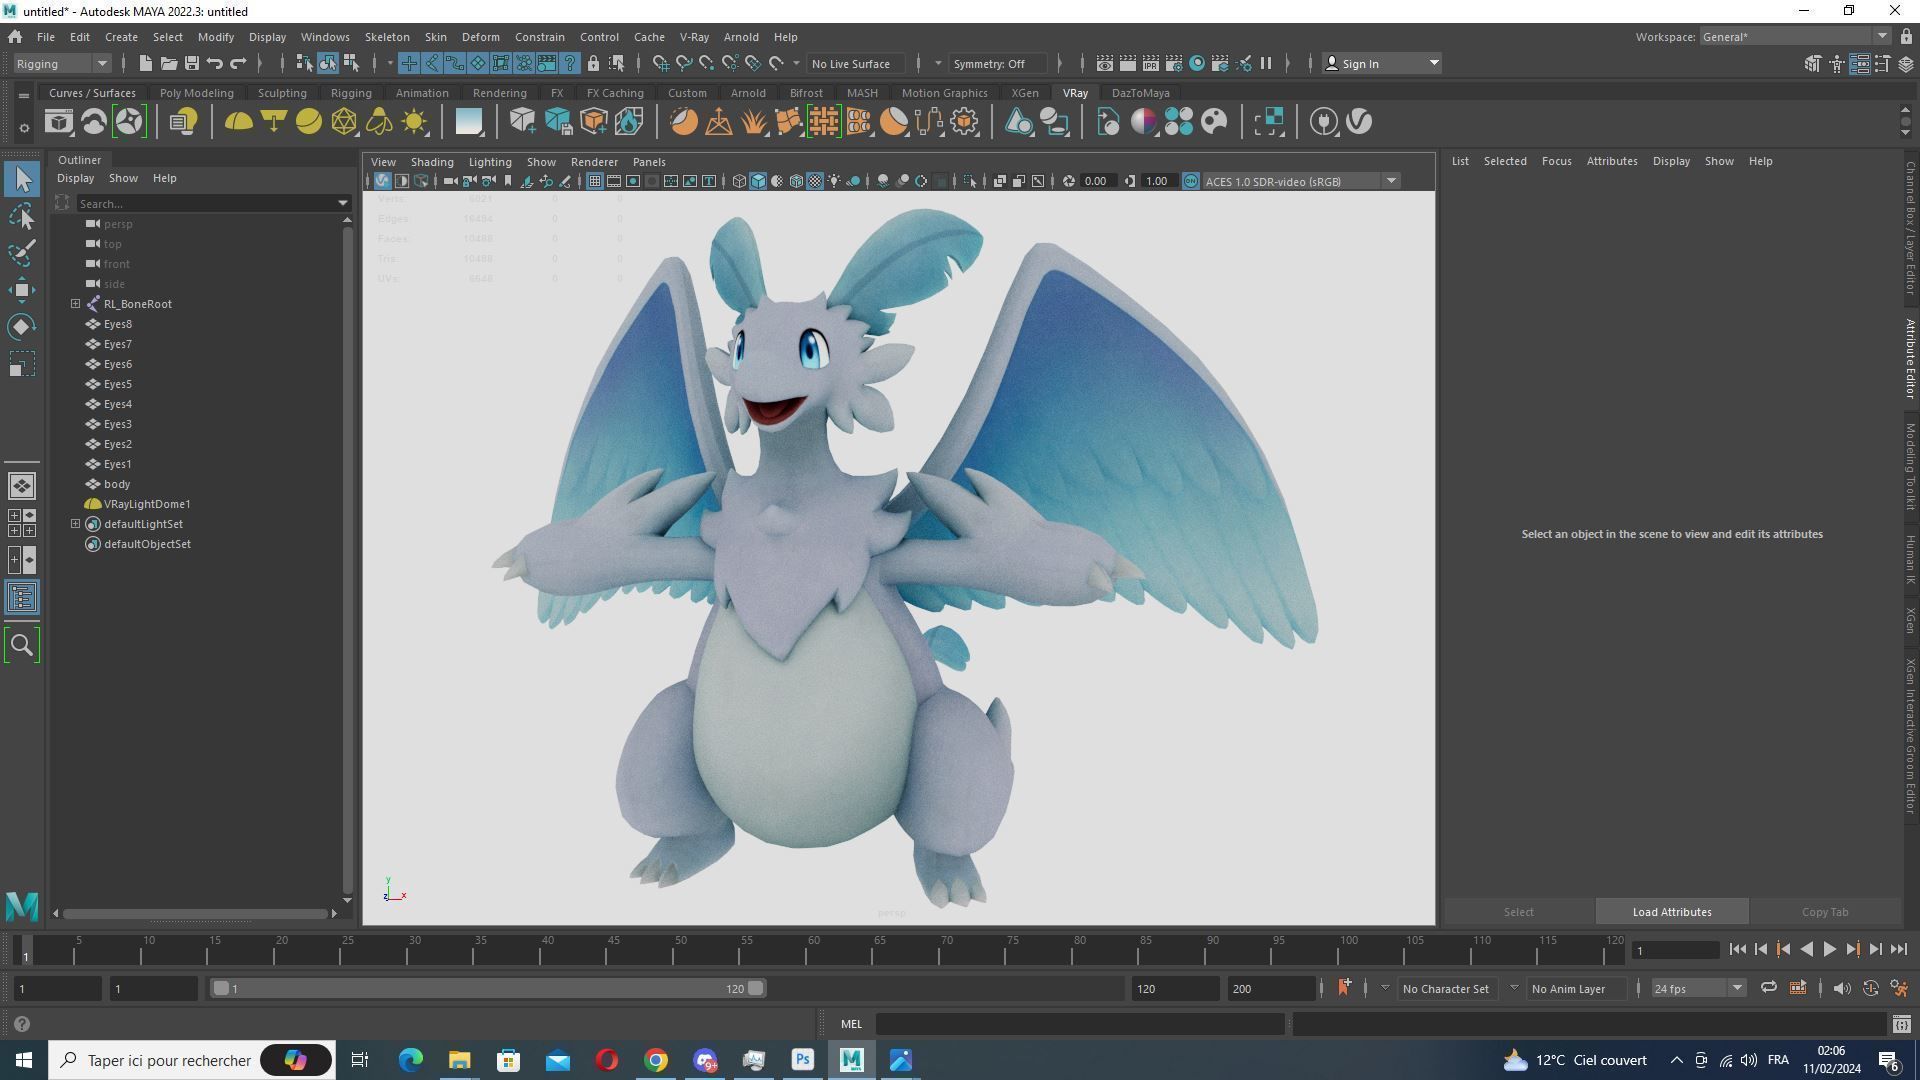1920x1080 pixels.
Task: Expand the defaultLightSet node in Outliner
Action: [75, 524]
